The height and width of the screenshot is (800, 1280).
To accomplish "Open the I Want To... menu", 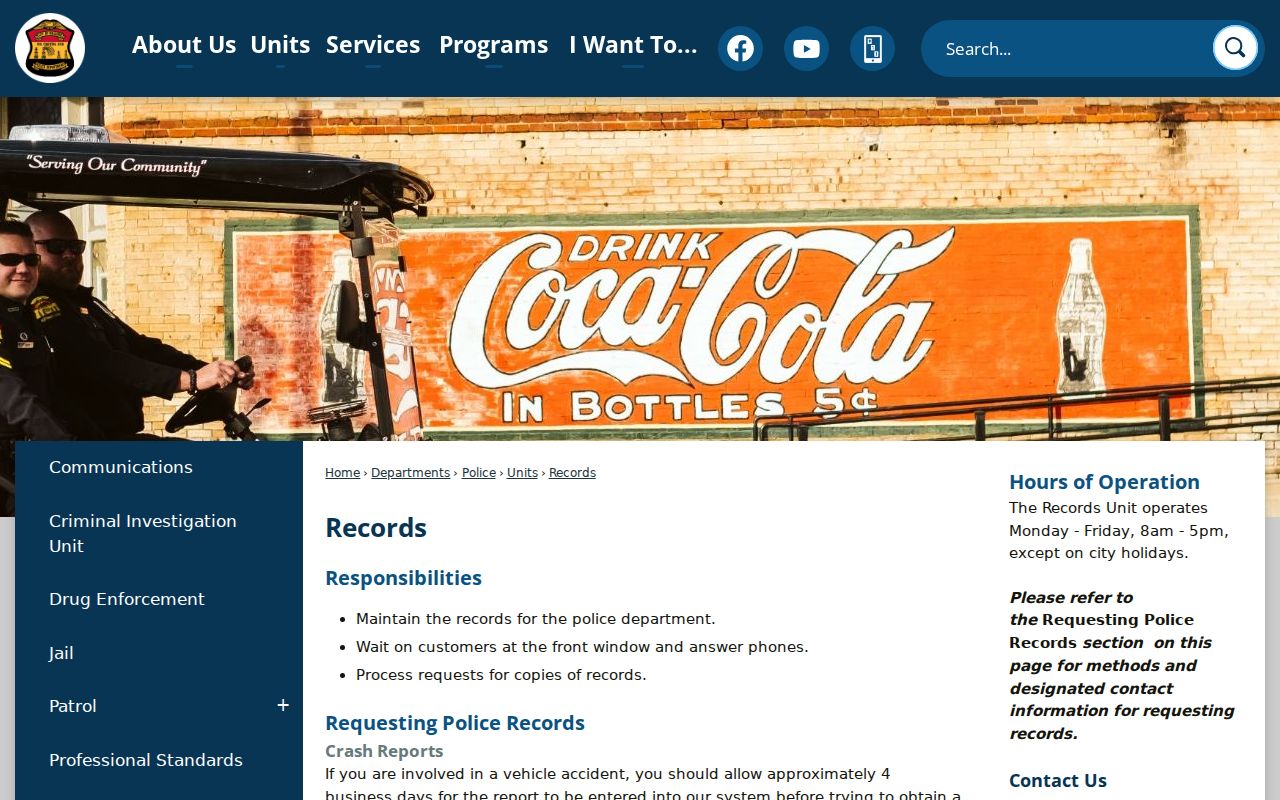I will click(x=633, y=45).
